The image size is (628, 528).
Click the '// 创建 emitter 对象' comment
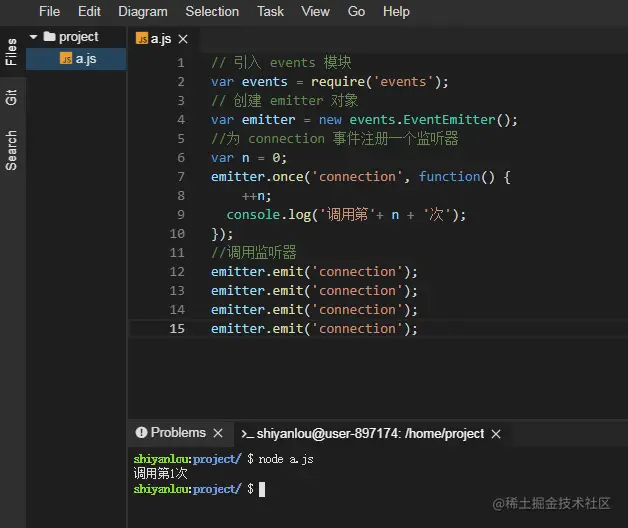(x=284, y=101)
